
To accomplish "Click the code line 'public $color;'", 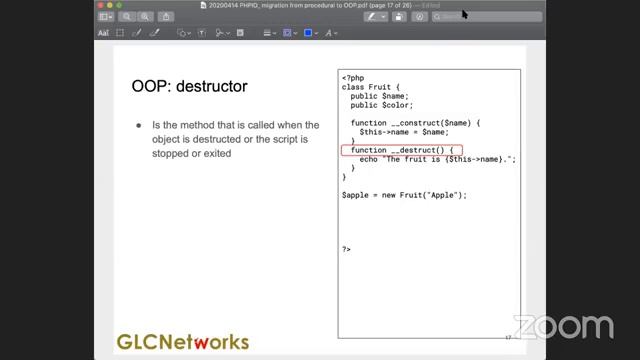I will coord(382,105).
